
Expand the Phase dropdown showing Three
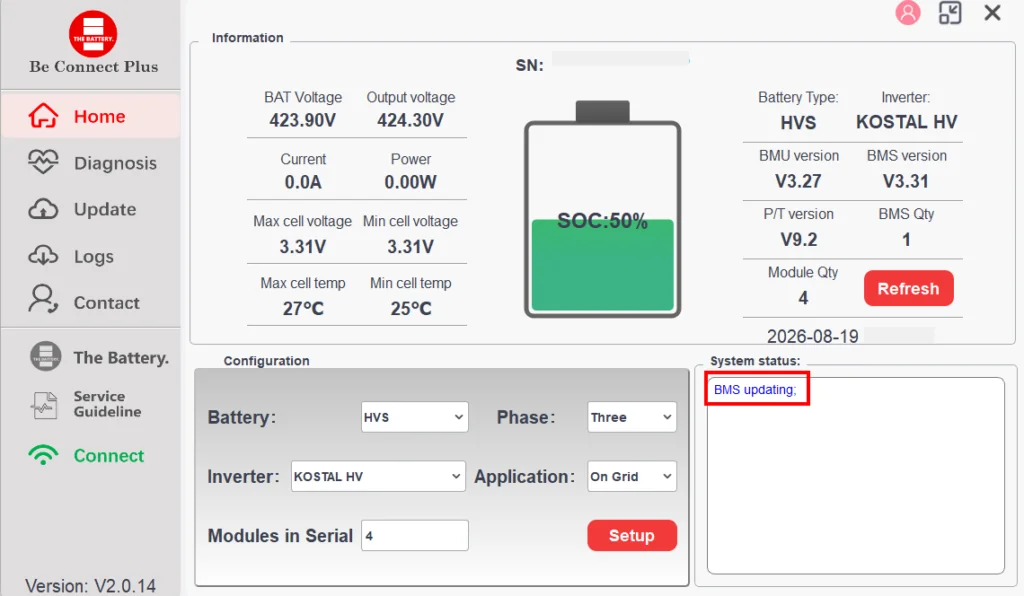tap(632, 416)
